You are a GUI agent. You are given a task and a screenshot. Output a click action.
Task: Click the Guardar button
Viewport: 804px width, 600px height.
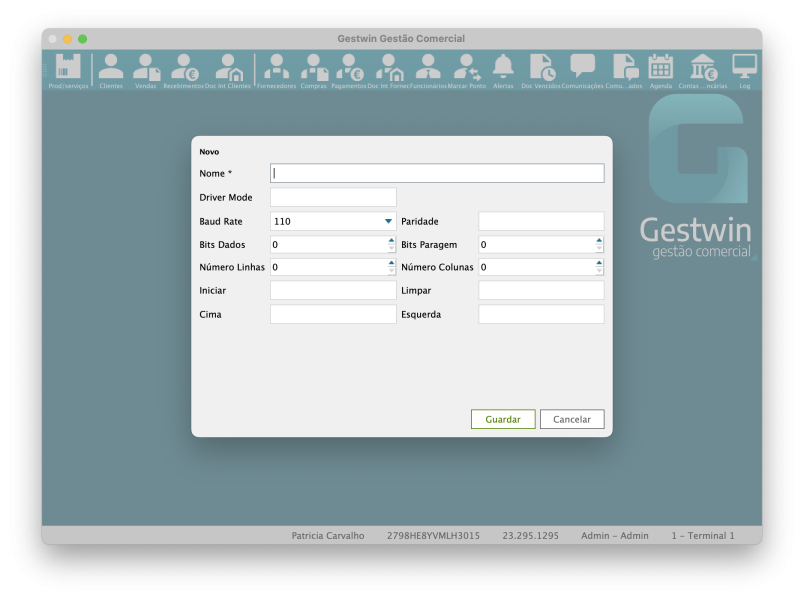click(503, 420)
